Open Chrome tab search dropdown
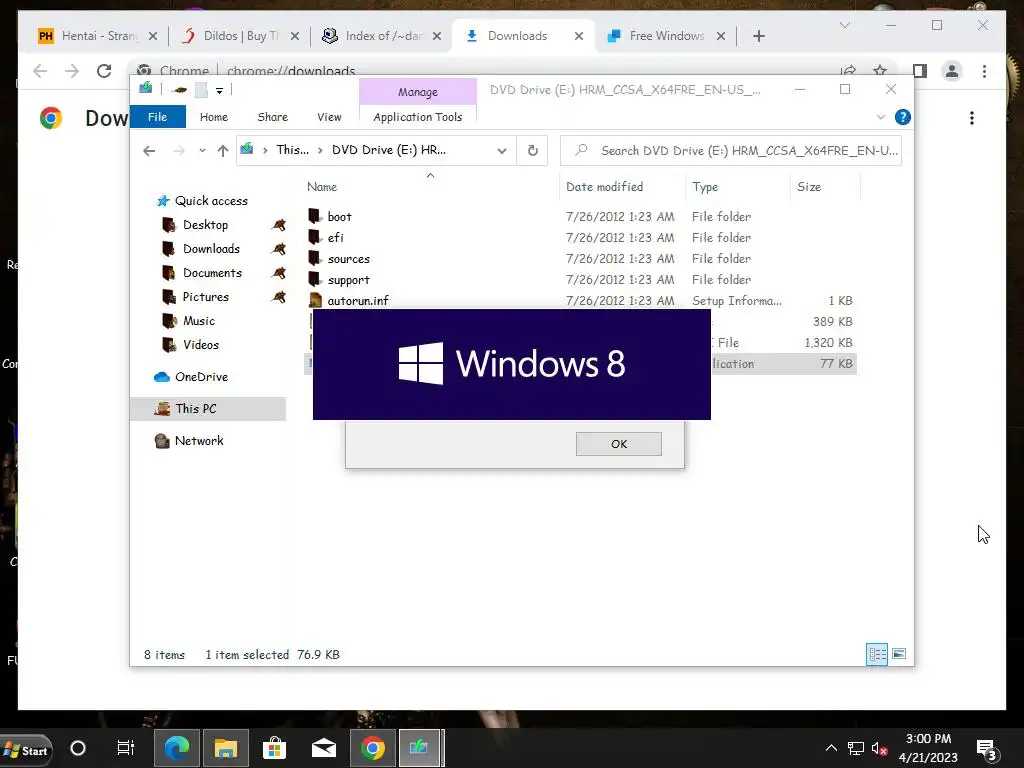Image resolution: width=1024 pixels, height=768 pixels. tap(844, 25)
